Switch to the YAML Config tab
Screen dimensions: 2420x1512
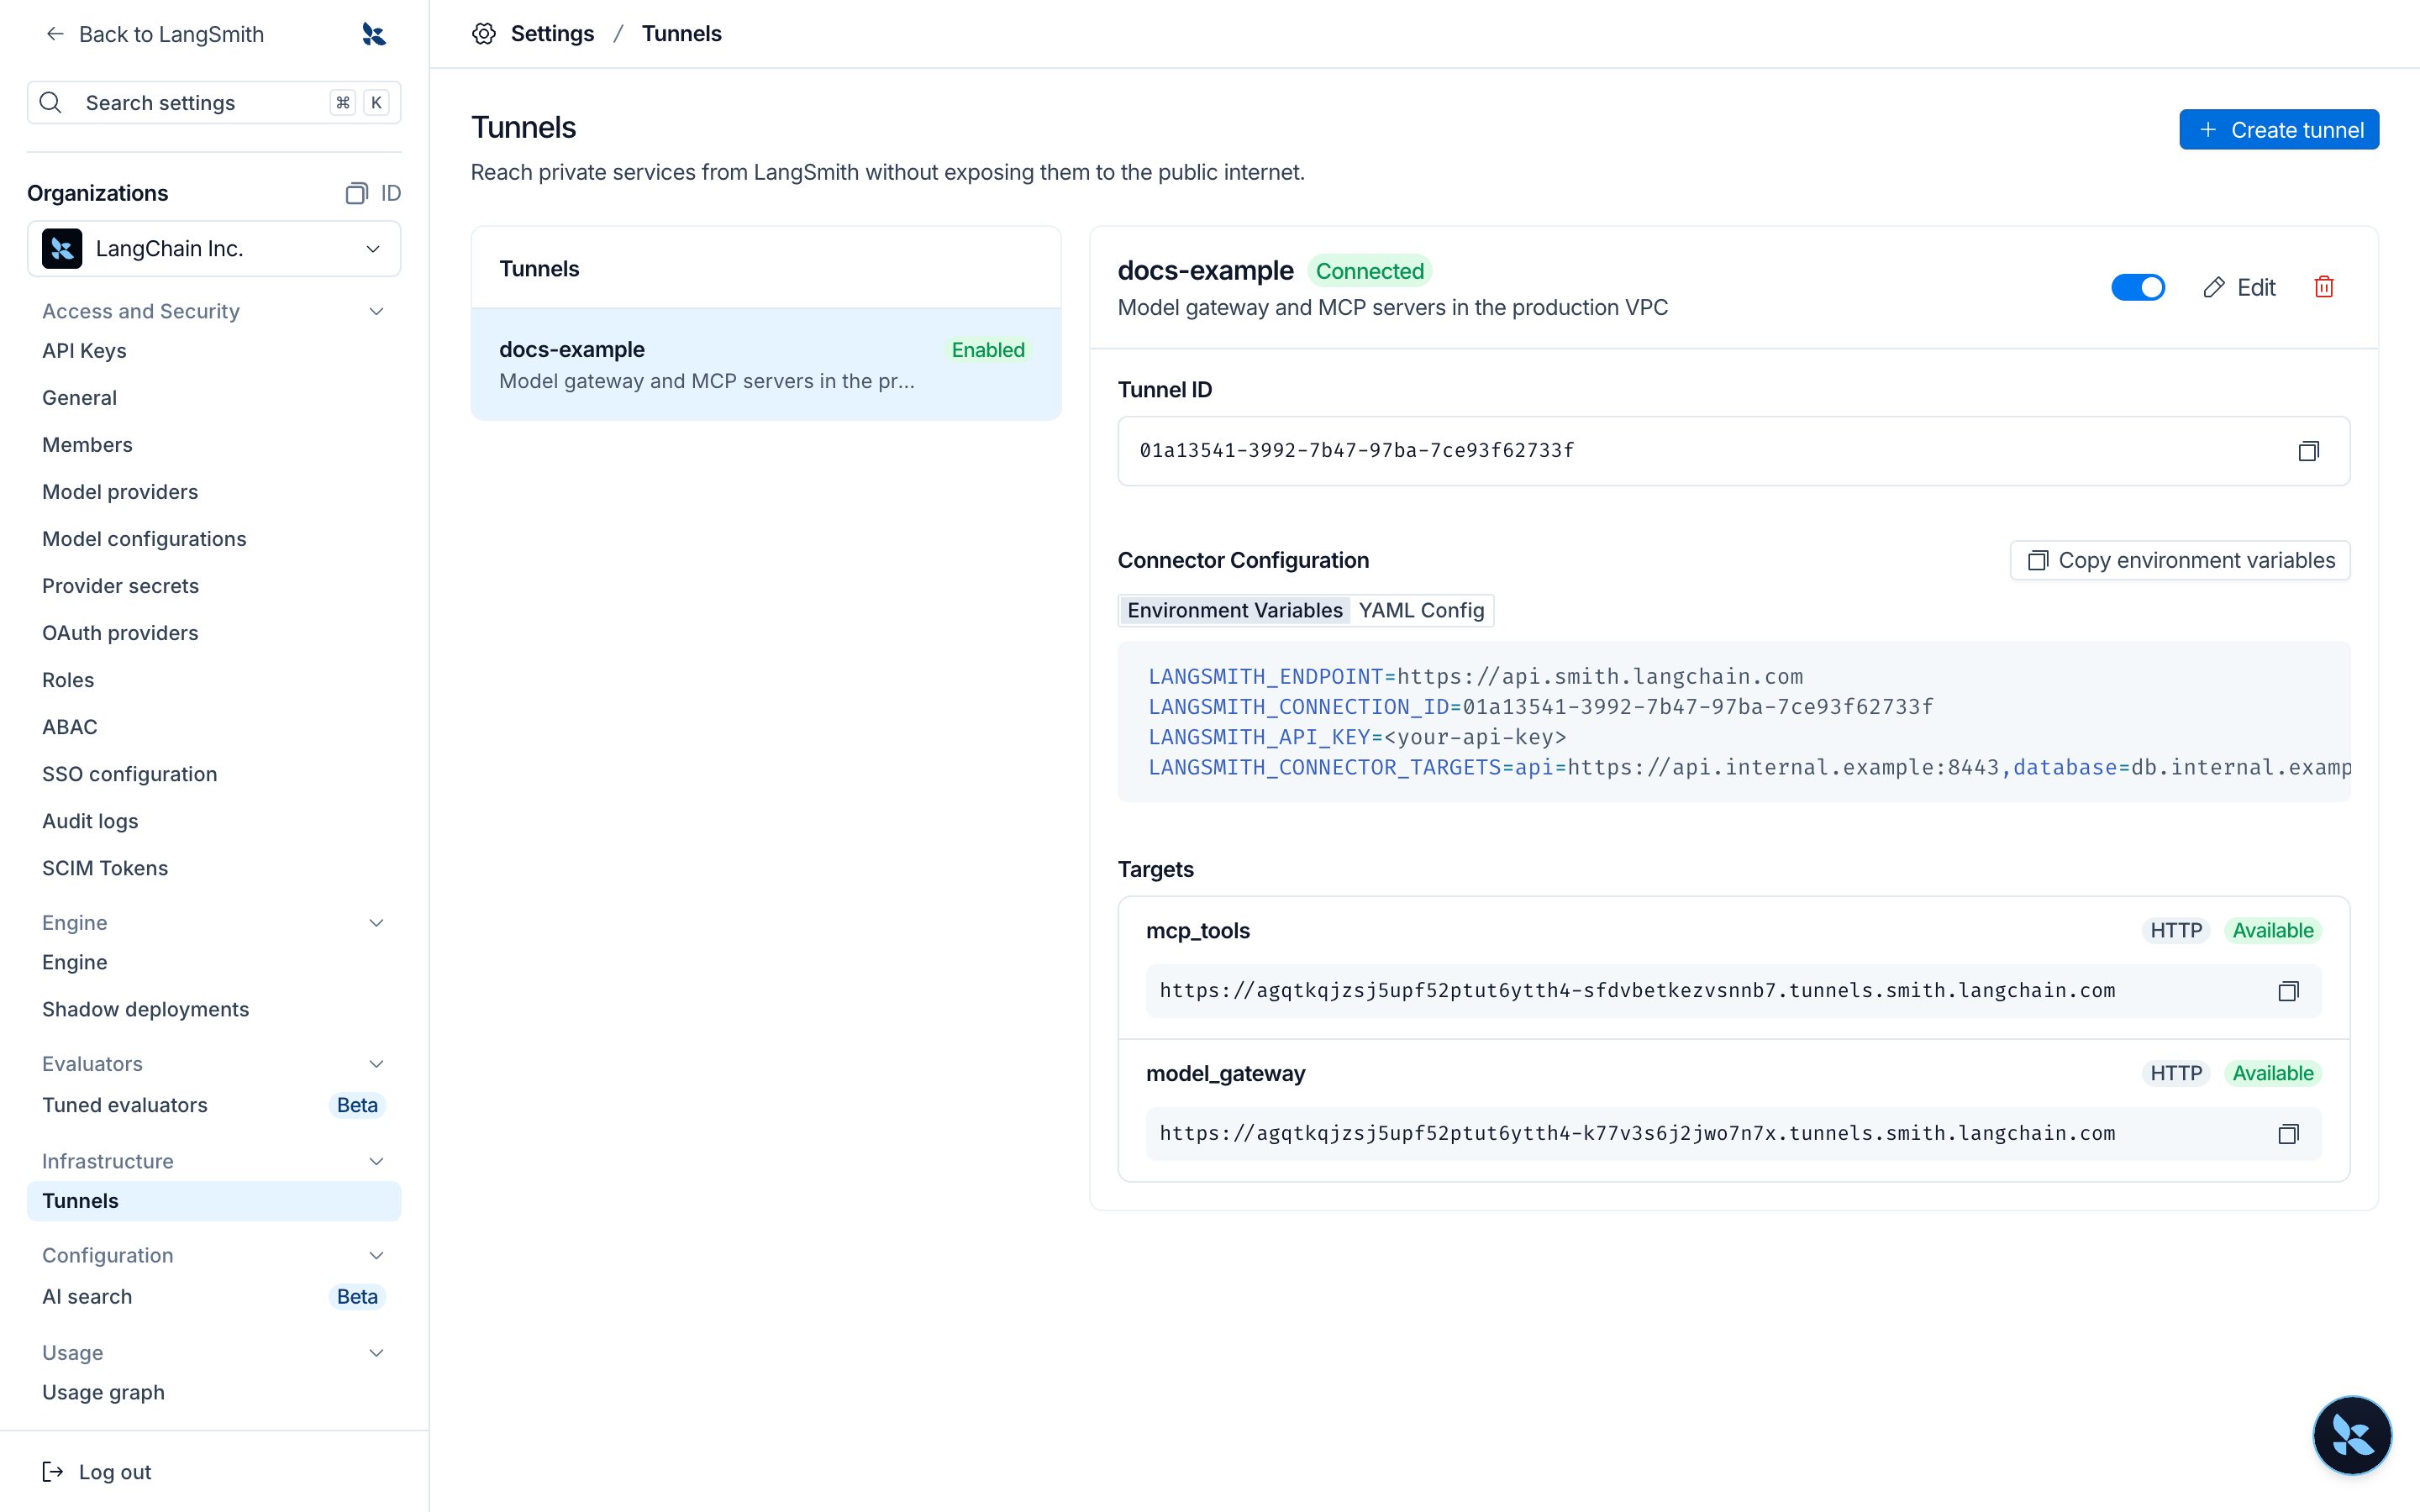pos(1421,610)
